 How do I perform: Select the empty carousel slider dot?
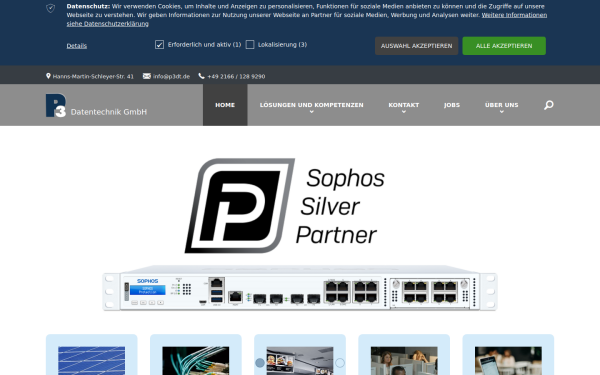tap(340, 362)
